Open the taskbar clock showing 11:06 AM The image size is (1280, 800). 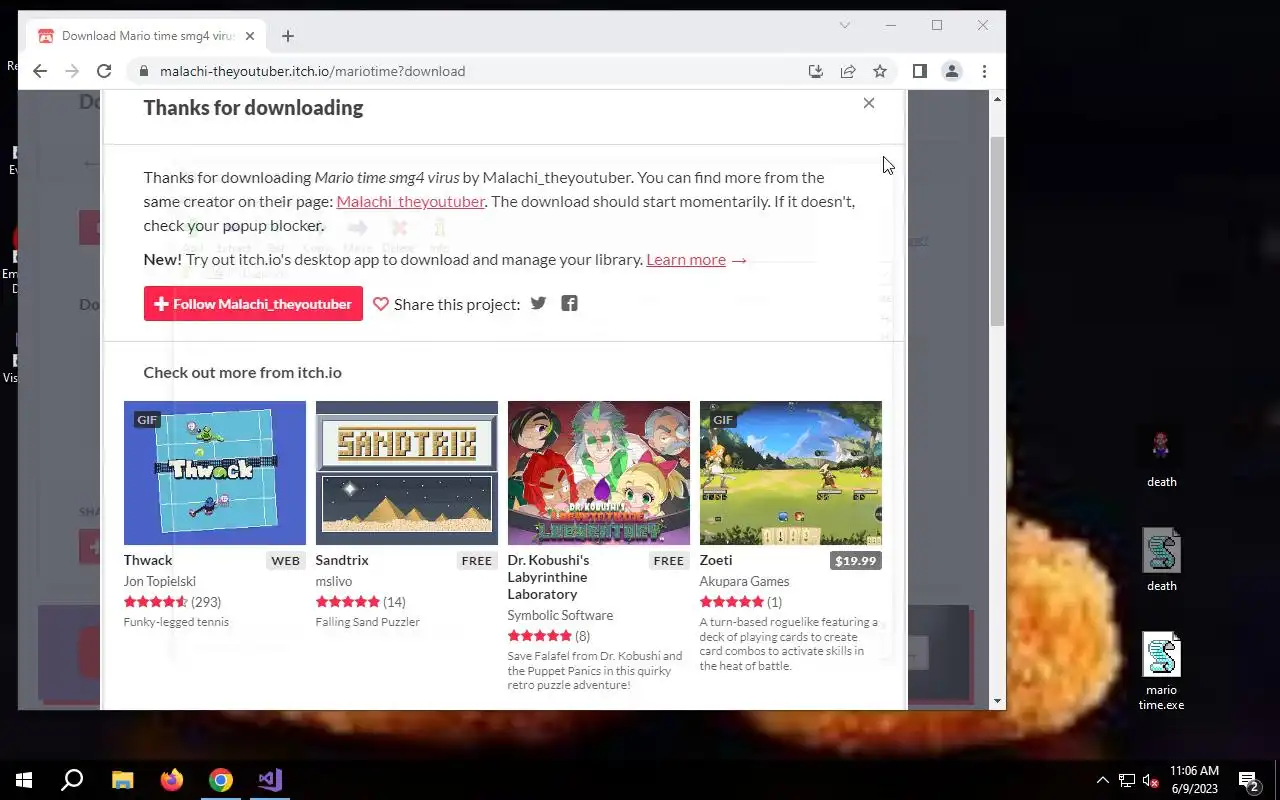[1194, 780]
